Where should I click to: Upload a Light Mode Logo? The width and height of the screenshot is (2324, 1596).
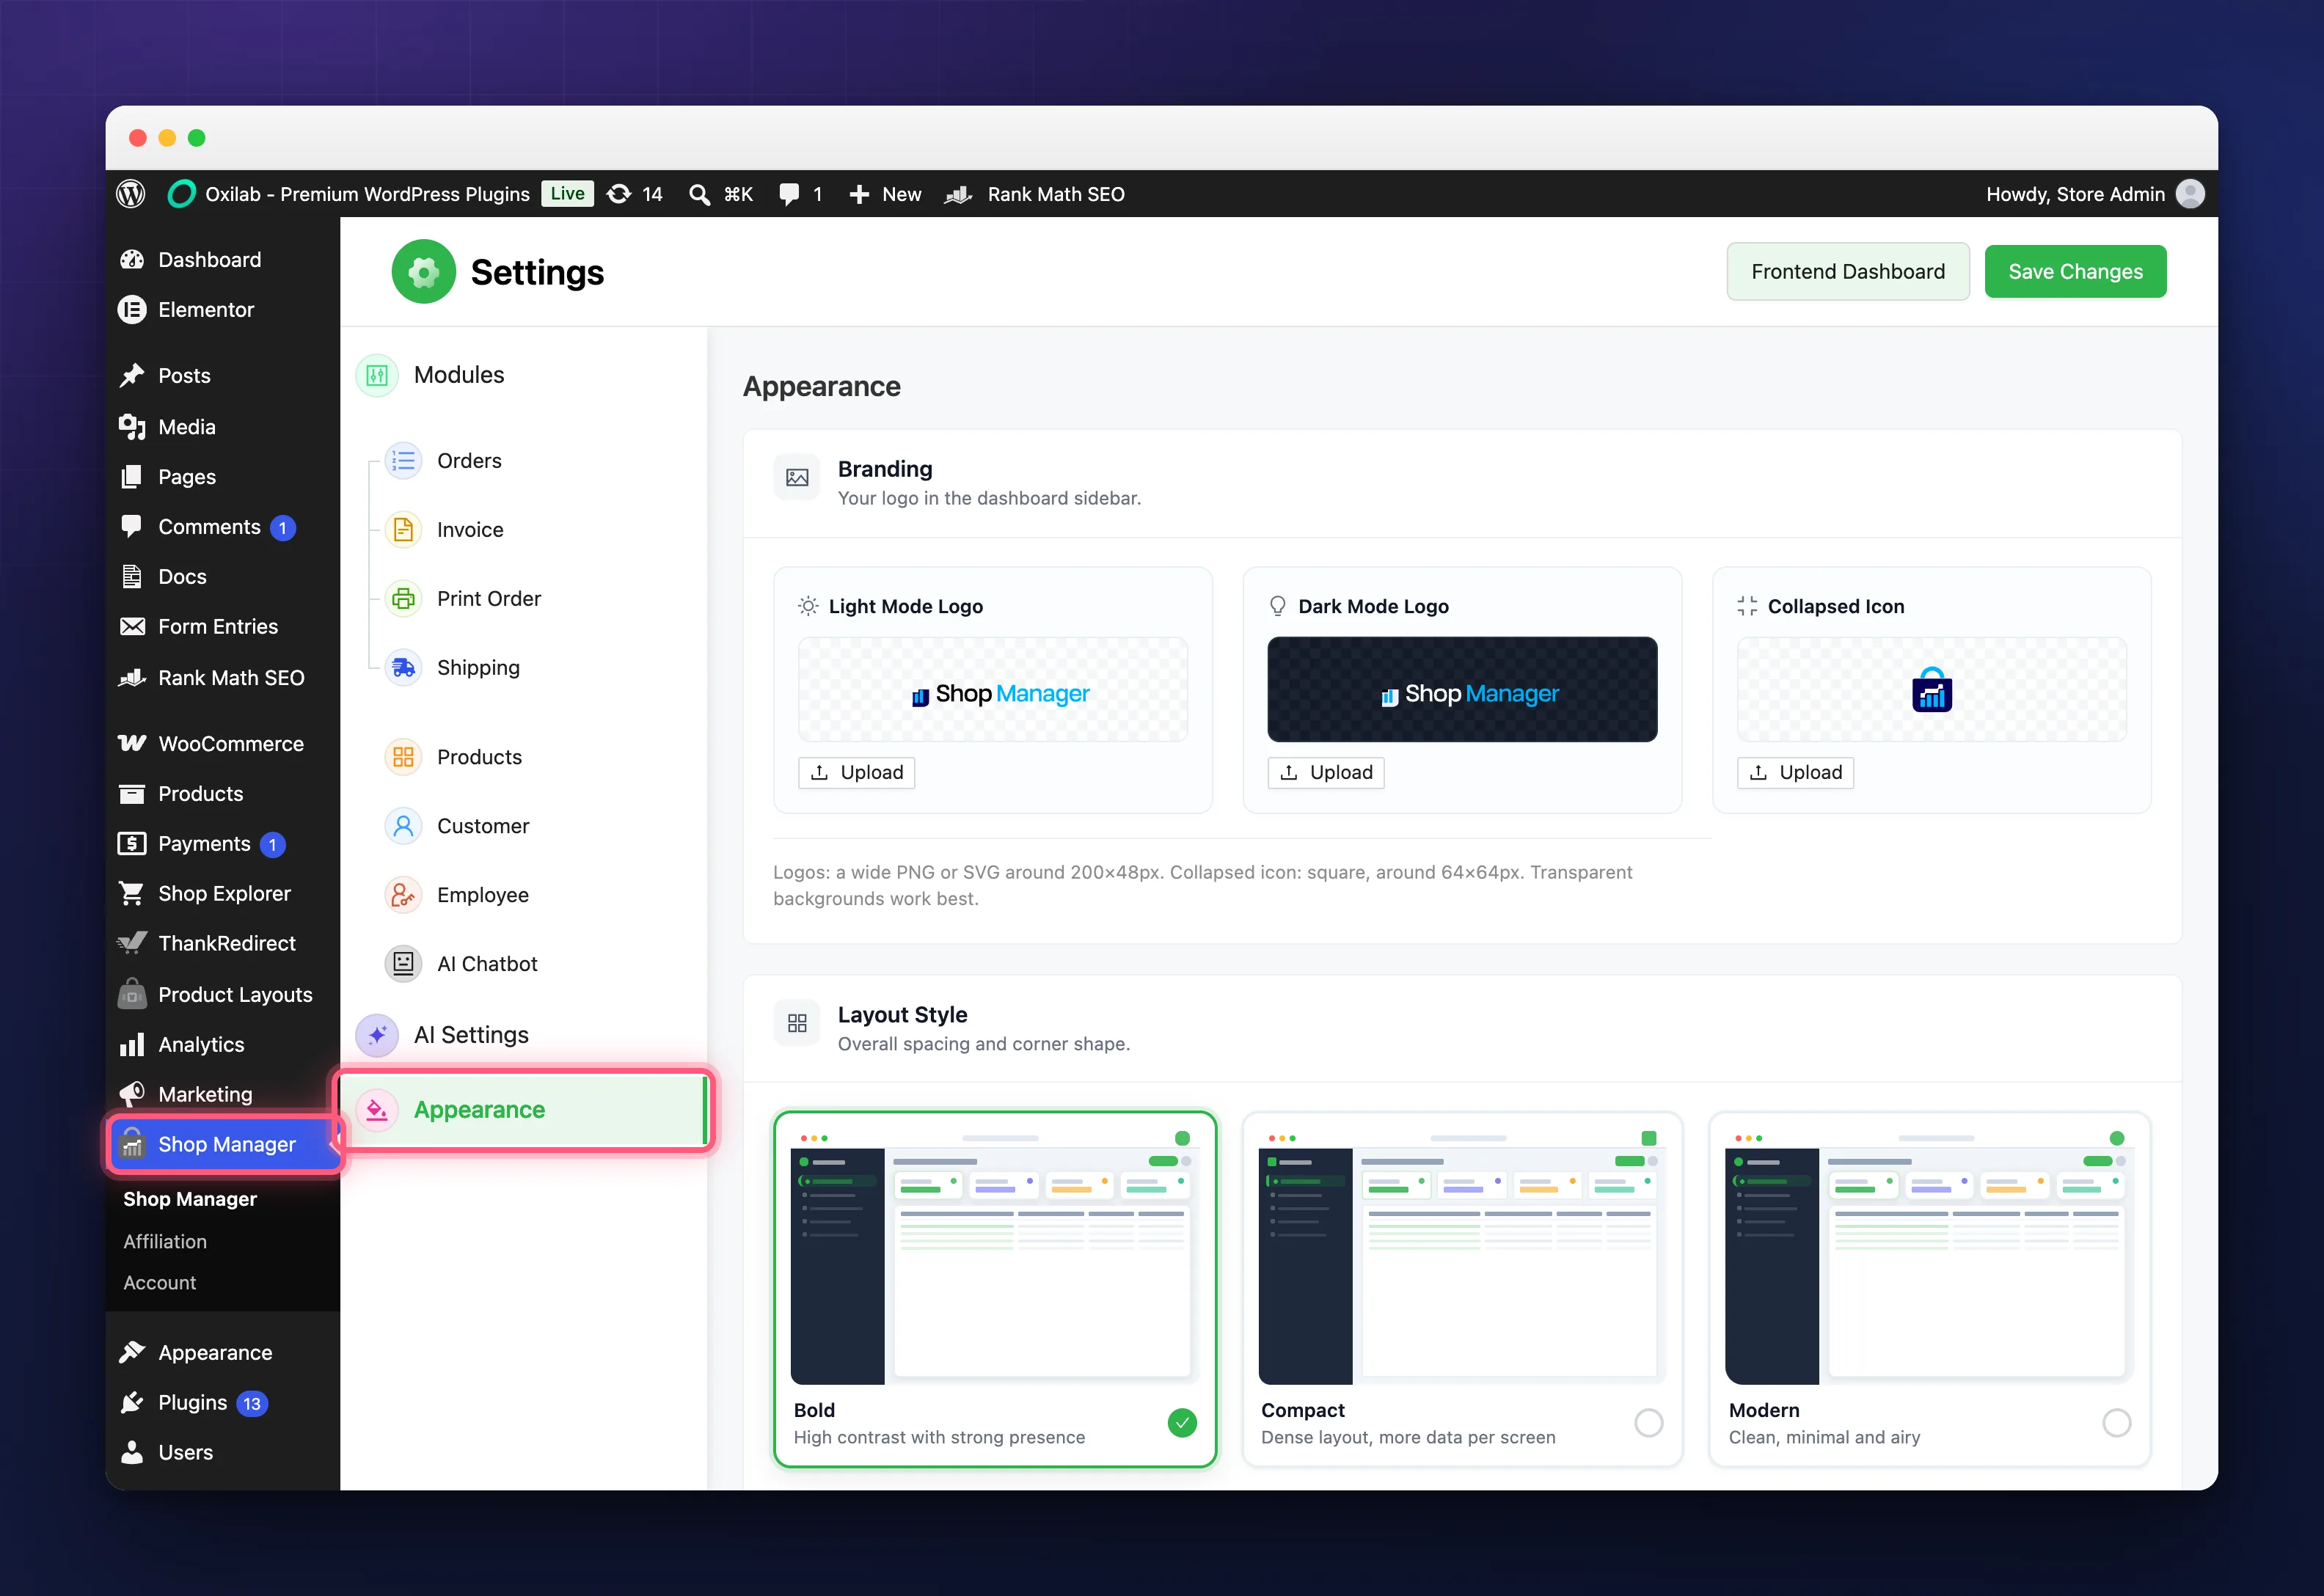(x=856, y=773)
